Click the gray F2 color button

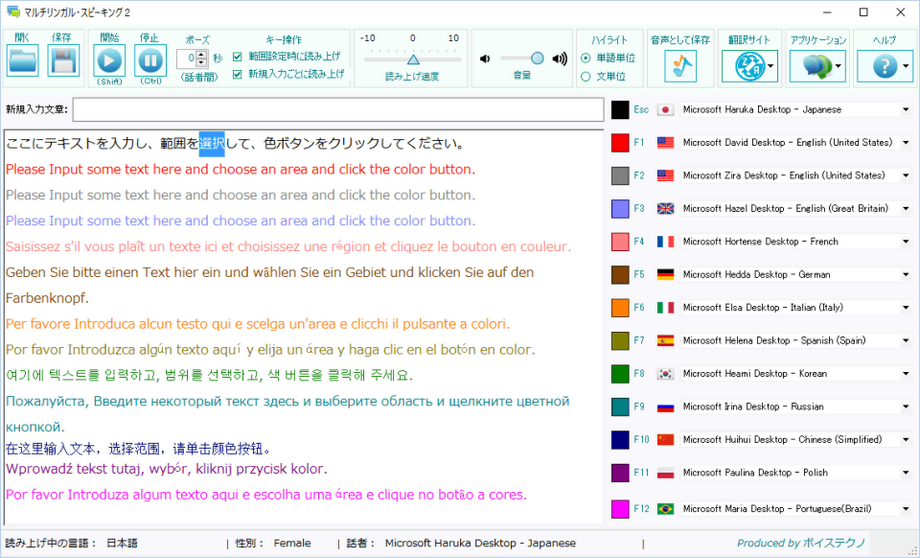pos(620,175)
